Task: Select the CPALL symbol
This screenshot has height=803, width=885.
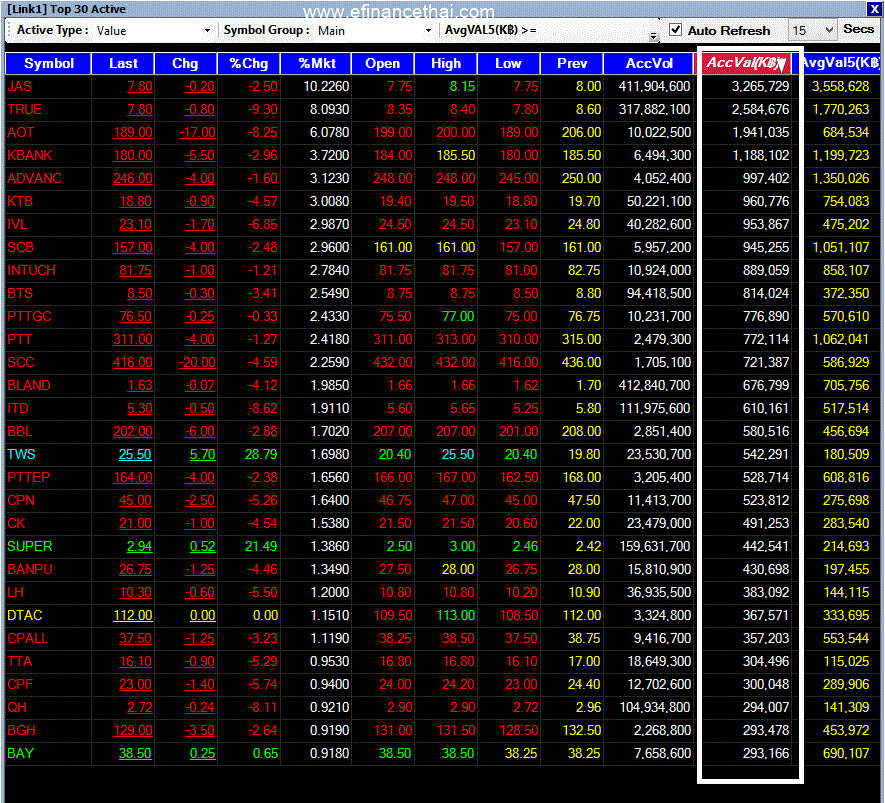Action: (28, 639)
